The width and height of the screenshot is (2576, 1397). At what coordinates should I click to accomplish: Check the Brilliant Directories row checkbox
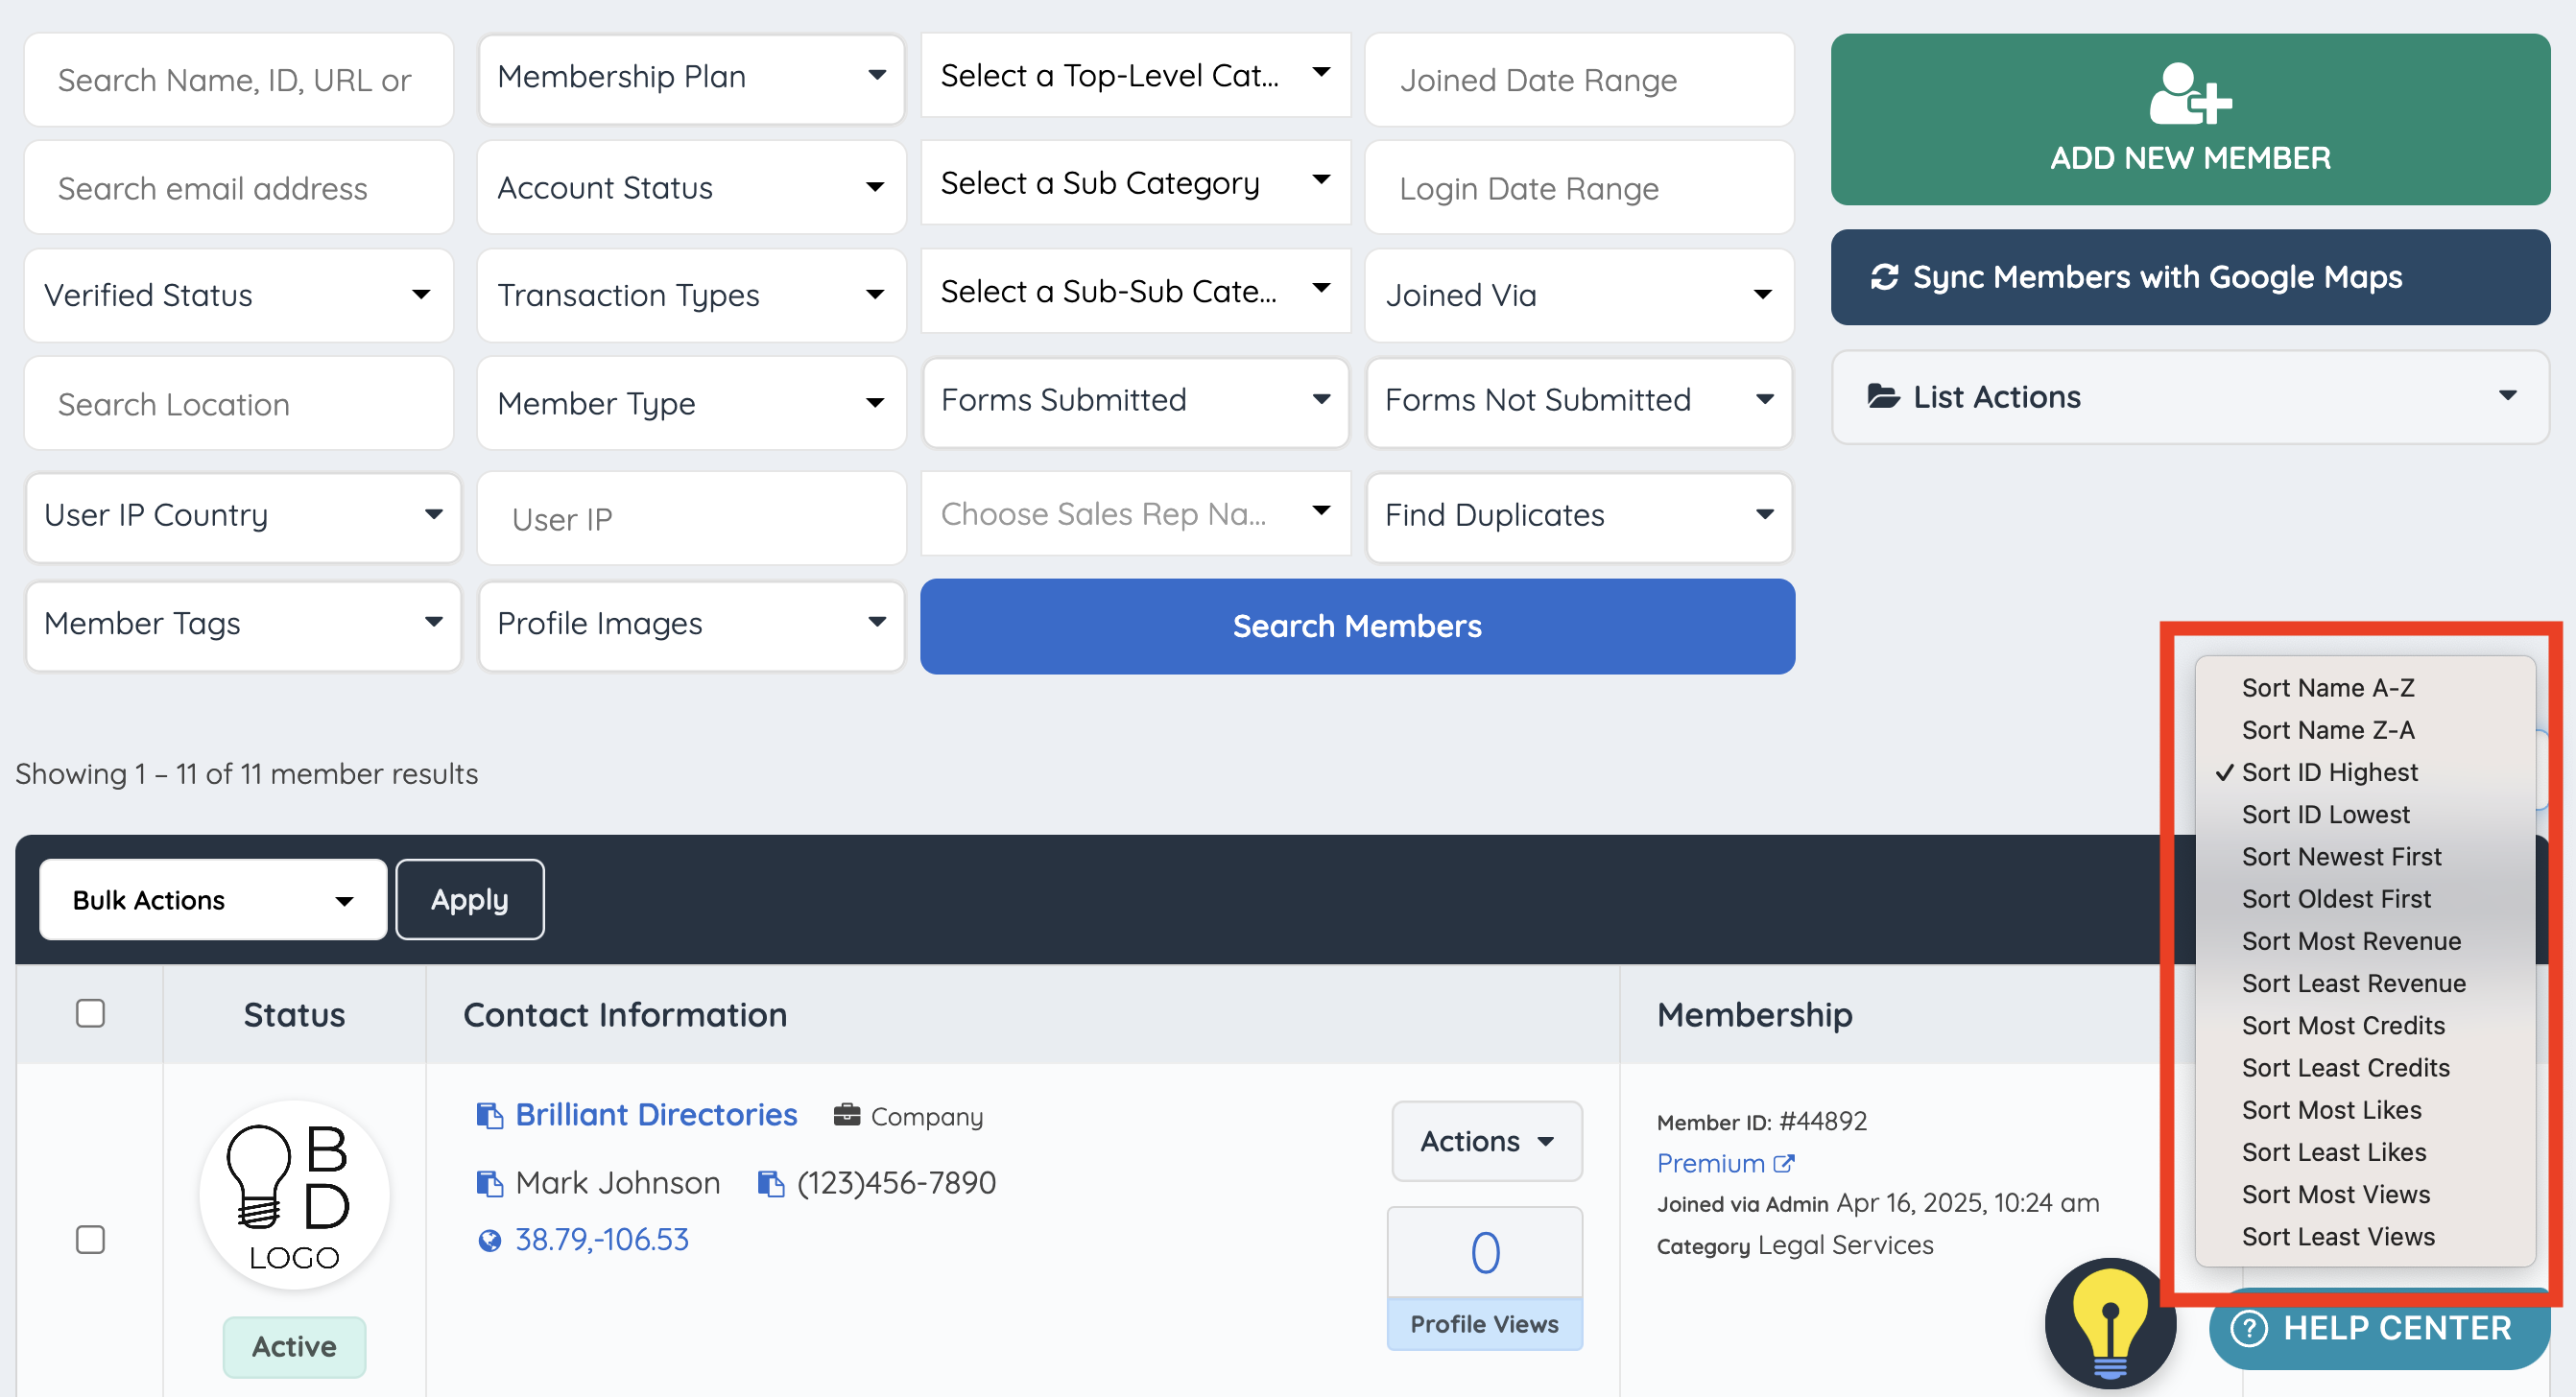pos(90,1240)
